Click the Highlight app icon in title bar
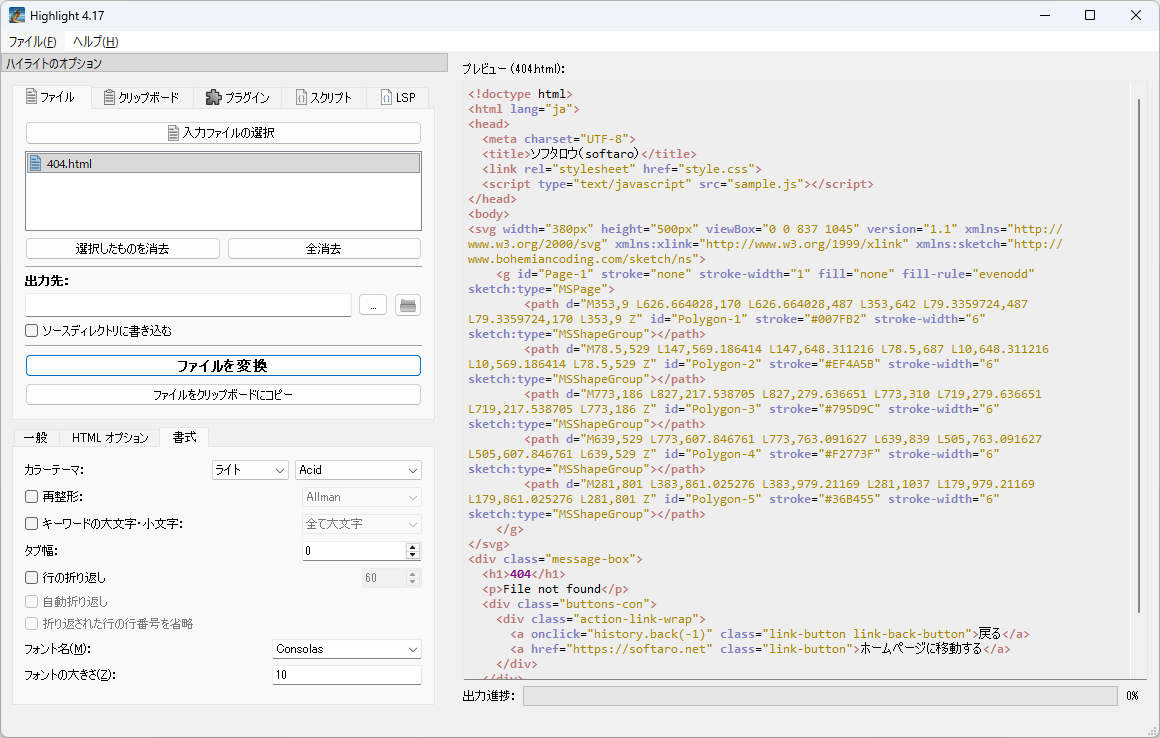1160x738 pixels. coord(17,15)
